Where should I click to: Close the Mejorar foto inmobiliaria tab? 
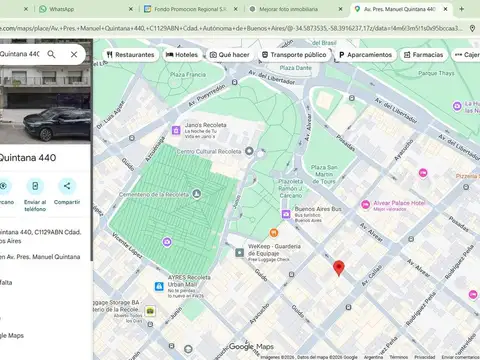(x=340, y=9)
